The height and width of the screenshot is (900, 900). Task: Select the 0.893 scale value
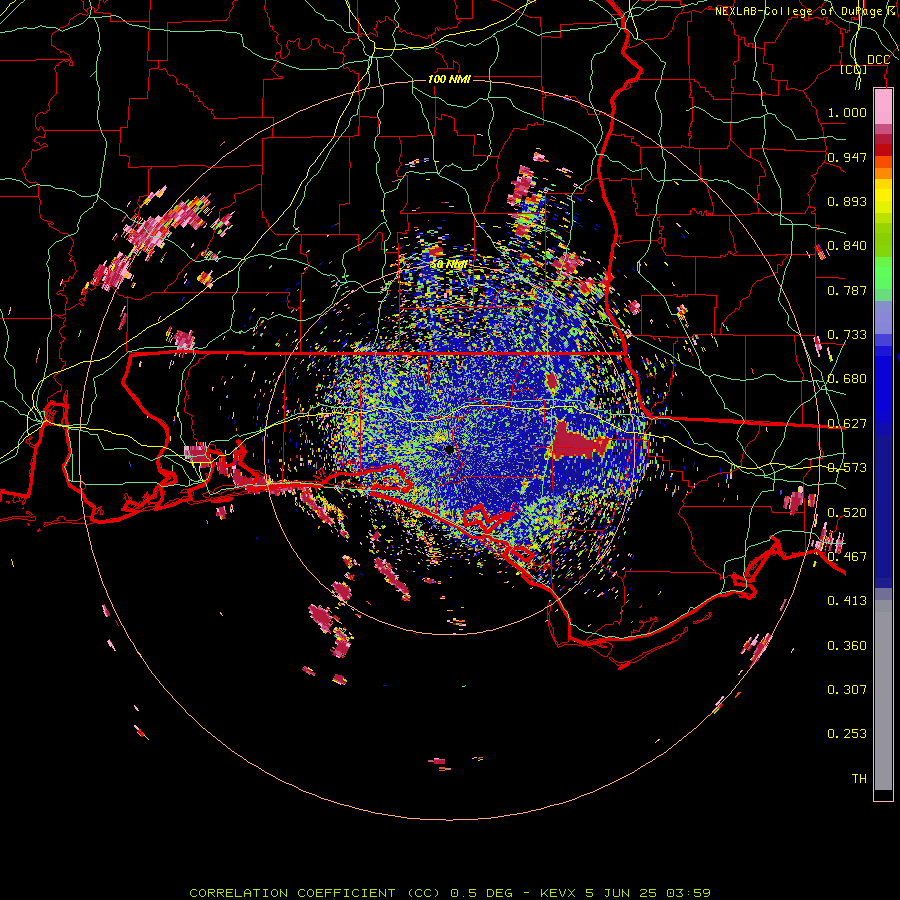coord(847,201)
